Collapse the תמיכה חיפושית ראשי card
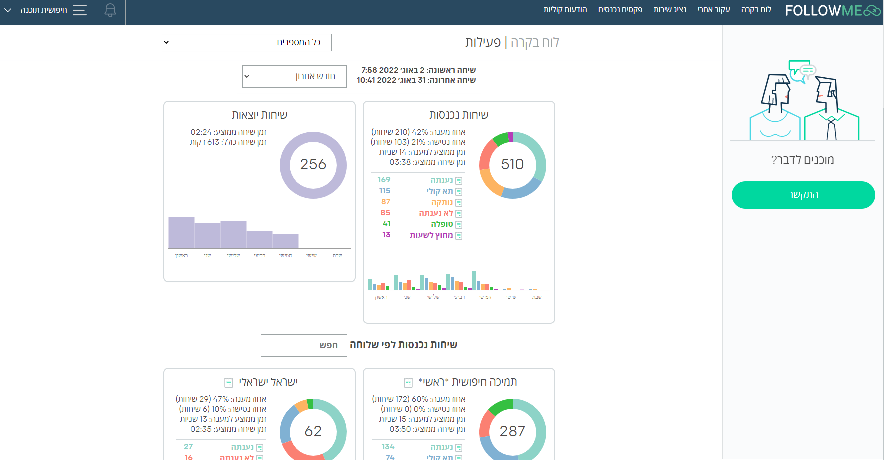Screen dimensions: 884x460 click(x=409, y=383)
